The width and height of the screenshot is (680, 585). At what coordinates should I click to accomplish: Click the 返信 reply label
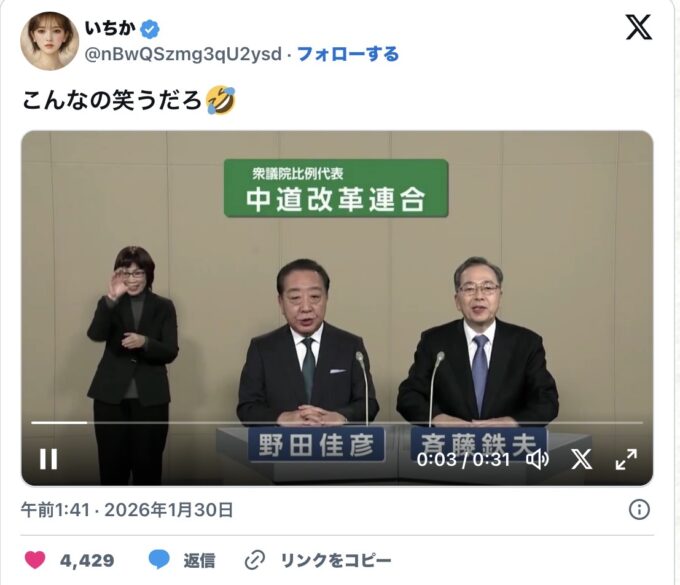point(199,561)
